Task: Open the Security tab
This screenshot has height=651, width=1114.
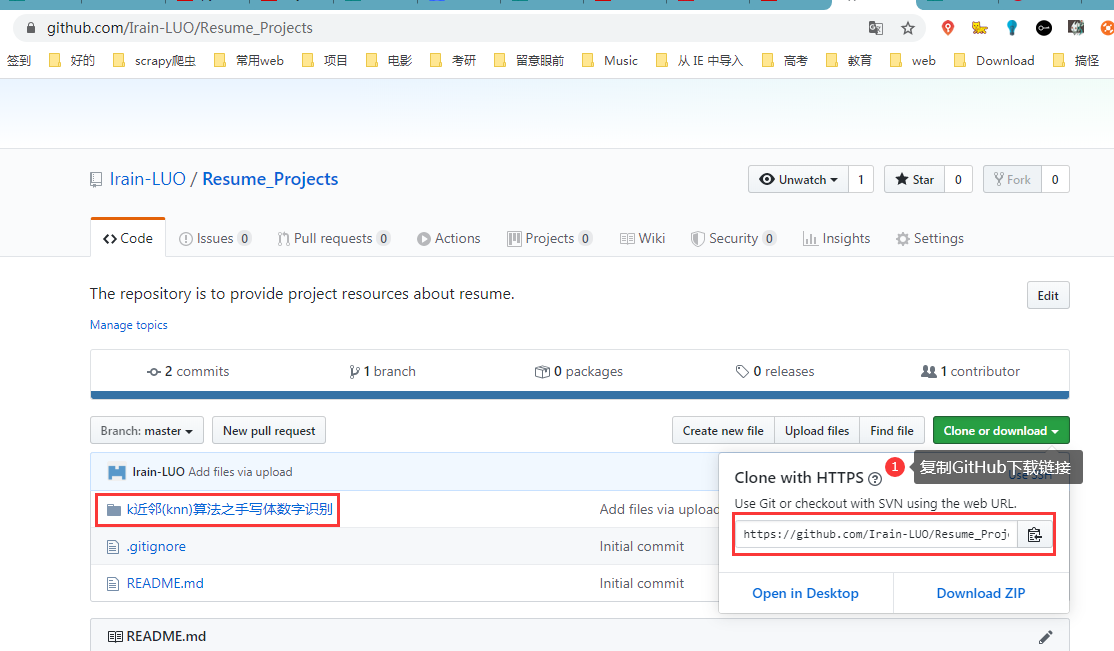Action: [732, 238]
